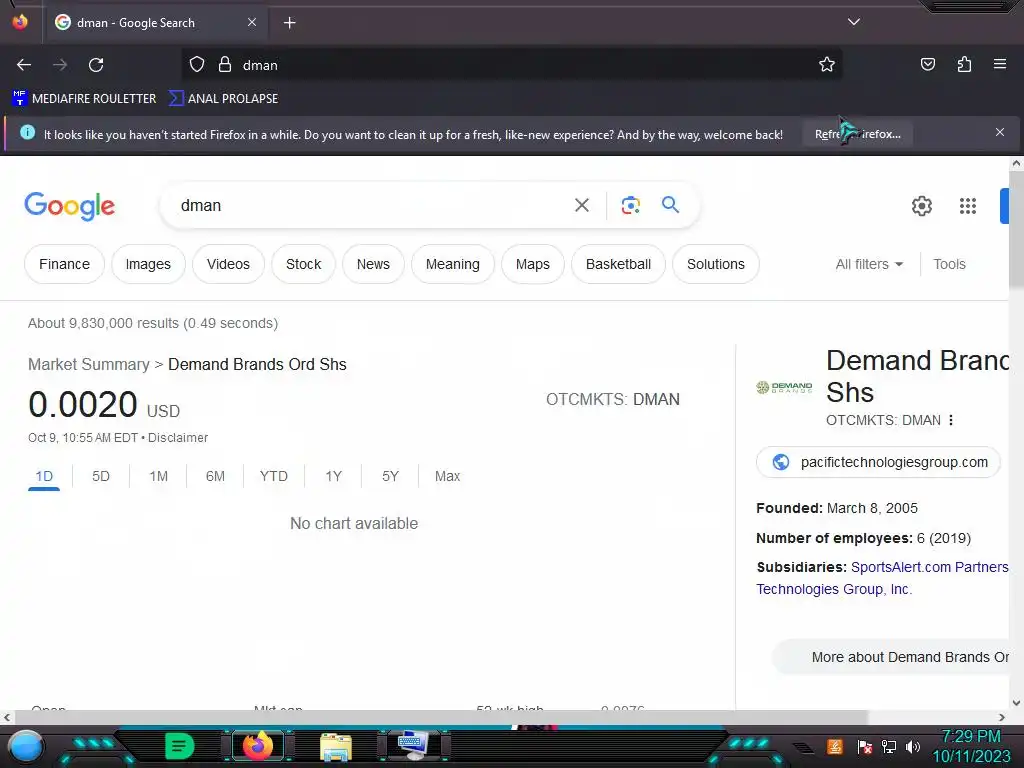Click More about Demand Brands button

891,657
